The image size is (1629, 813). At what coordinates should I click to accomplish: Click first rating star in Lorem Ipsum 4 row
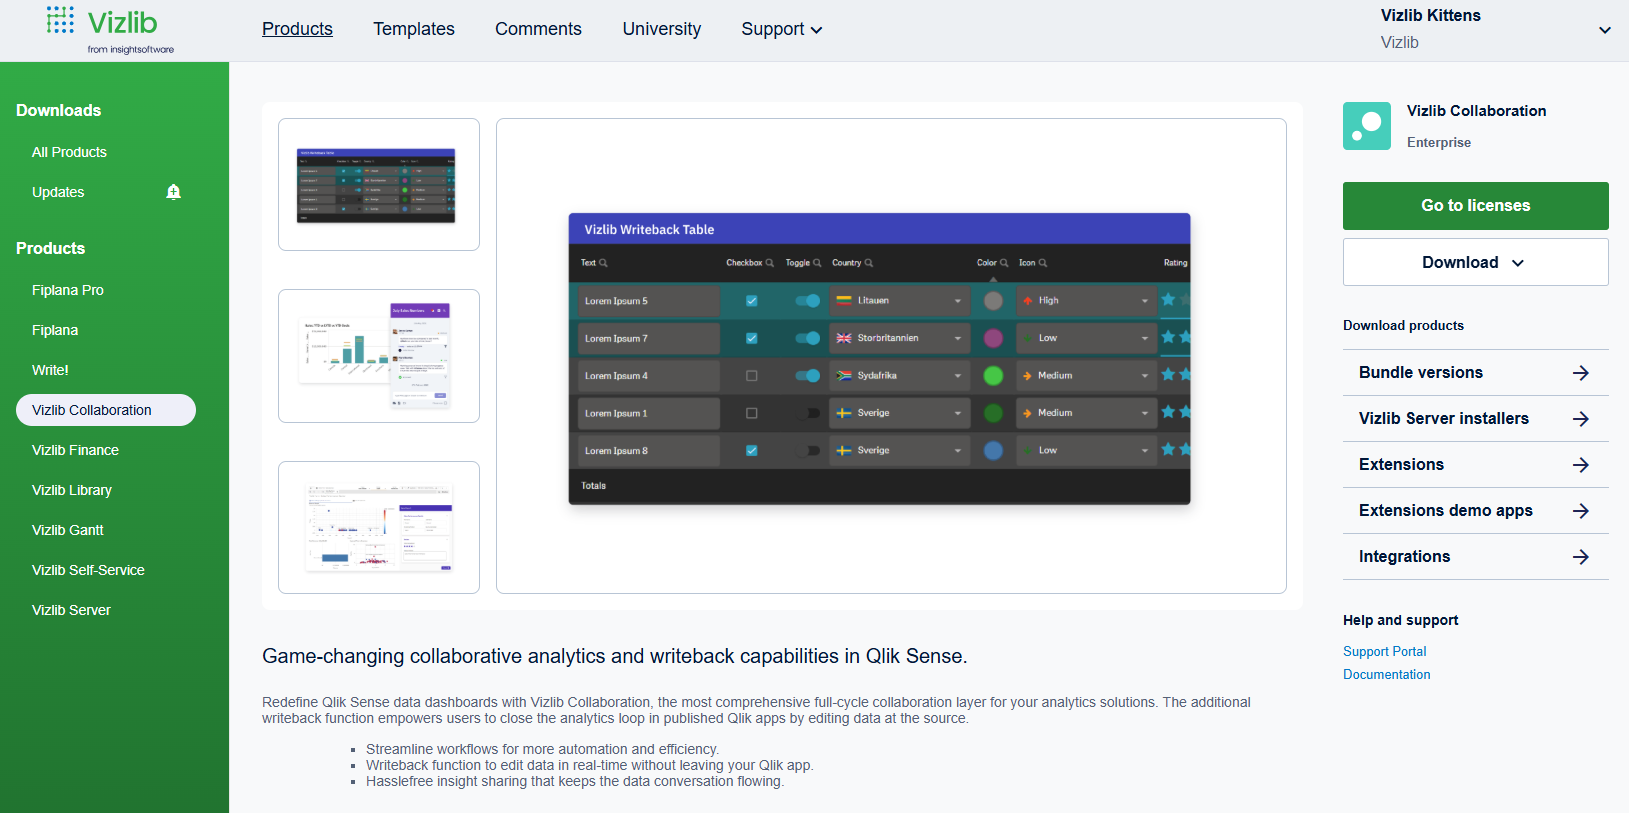click(1168, 375)
